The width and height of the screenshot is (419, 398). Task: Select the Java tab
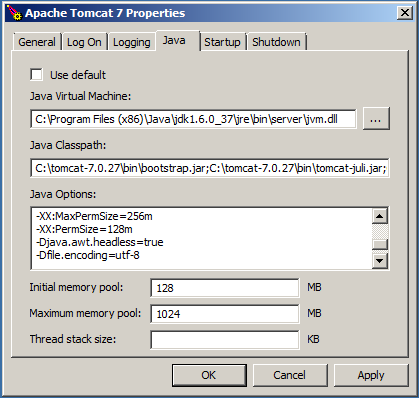click(x=174, y=40)
